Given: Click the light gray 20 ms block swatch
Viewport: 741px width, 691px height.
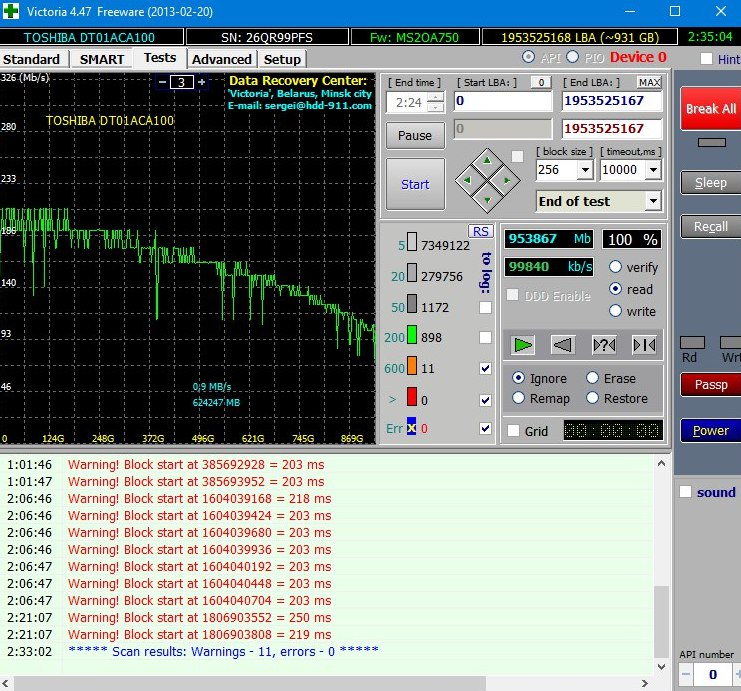Looking at the screenshot, I should [x=412, y=273].
